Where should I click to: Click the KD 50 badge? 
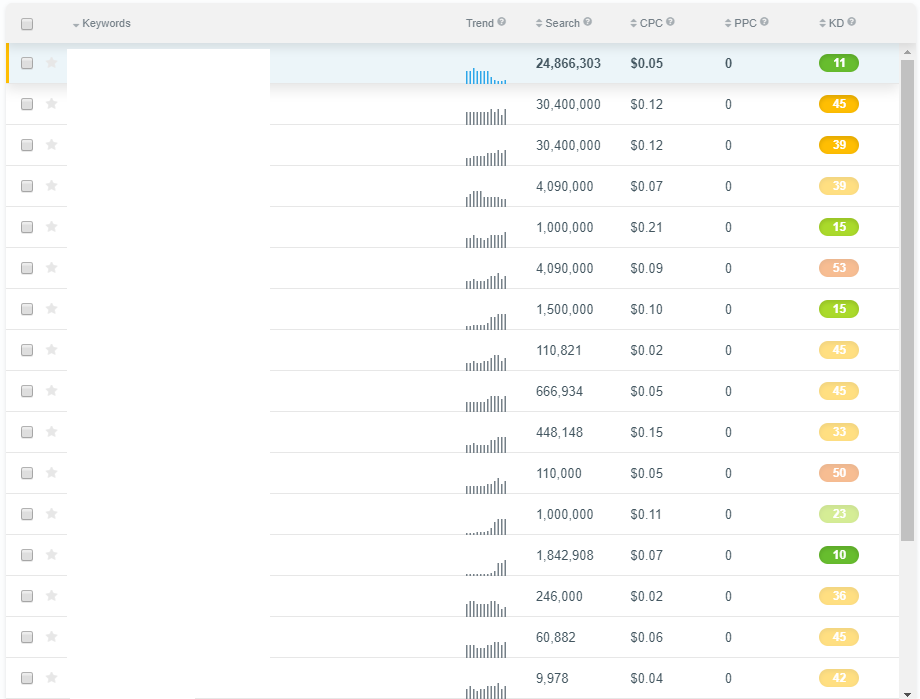(838, 472)
